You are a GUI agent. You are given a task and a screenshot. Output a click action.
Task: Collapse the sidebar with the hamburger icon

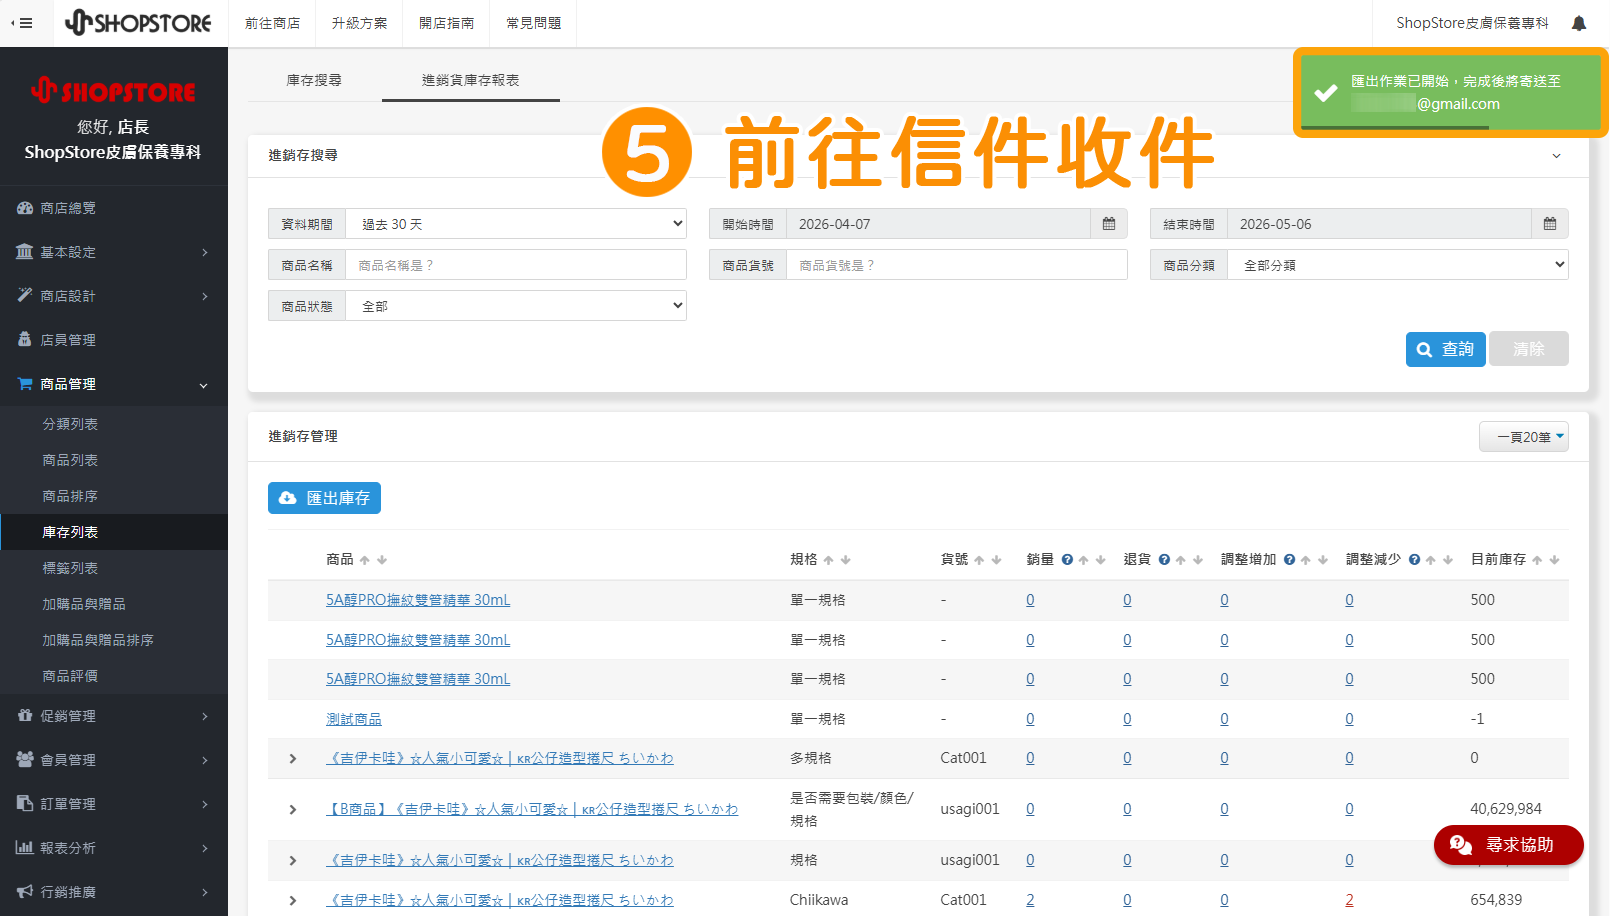pos(22,23)
